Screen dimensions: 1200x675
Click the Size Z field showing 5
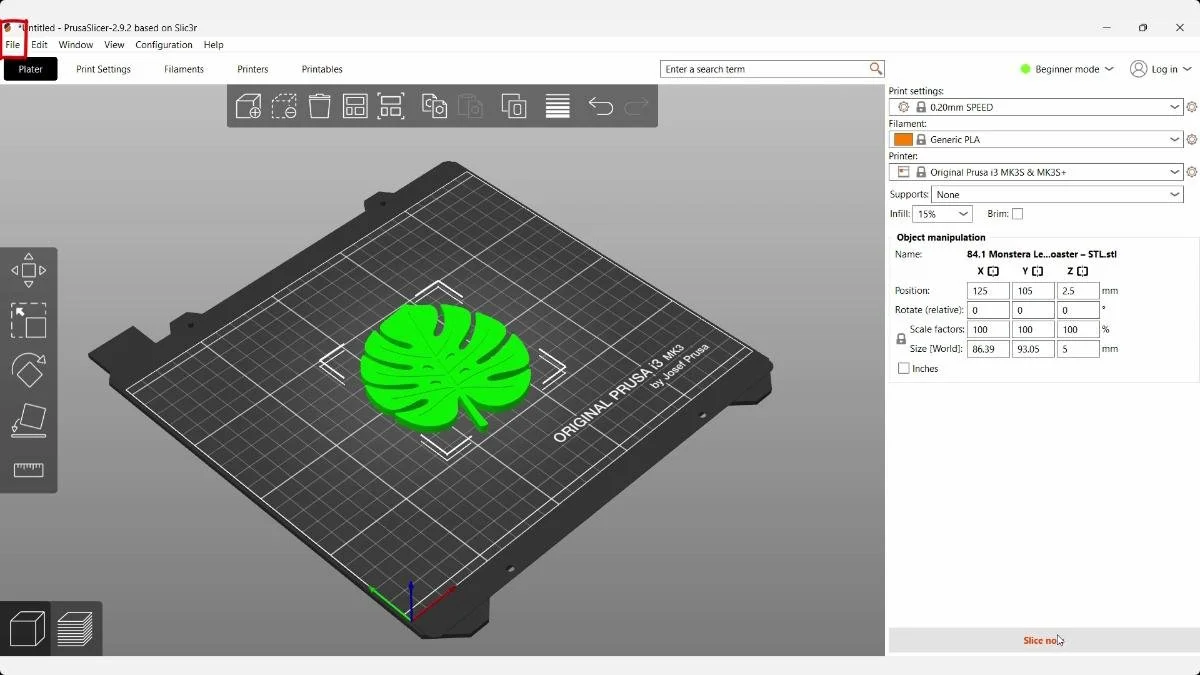tap(1078, 349)
